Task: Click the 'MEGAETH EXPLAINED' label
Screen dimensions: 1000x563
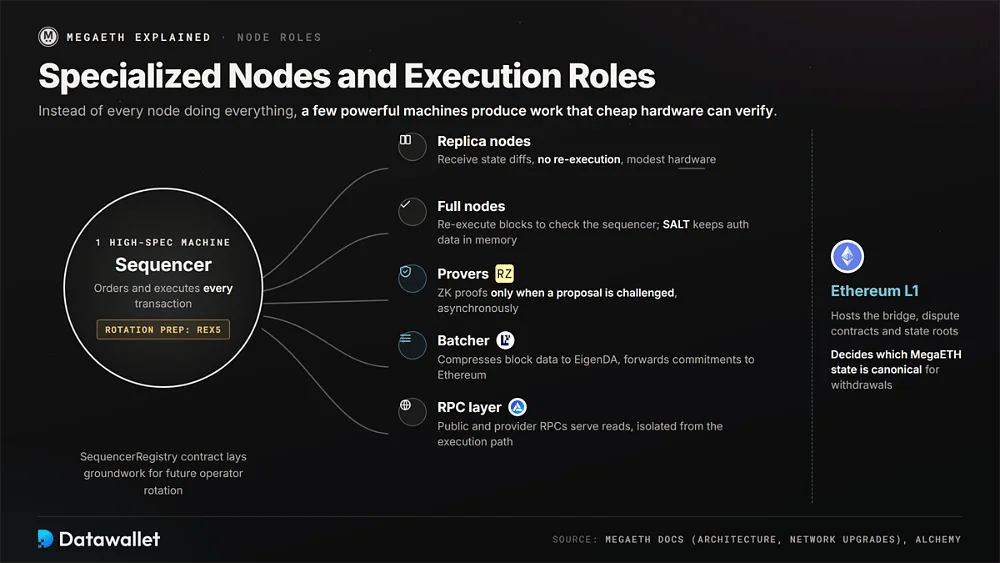Action: (138, 38)
